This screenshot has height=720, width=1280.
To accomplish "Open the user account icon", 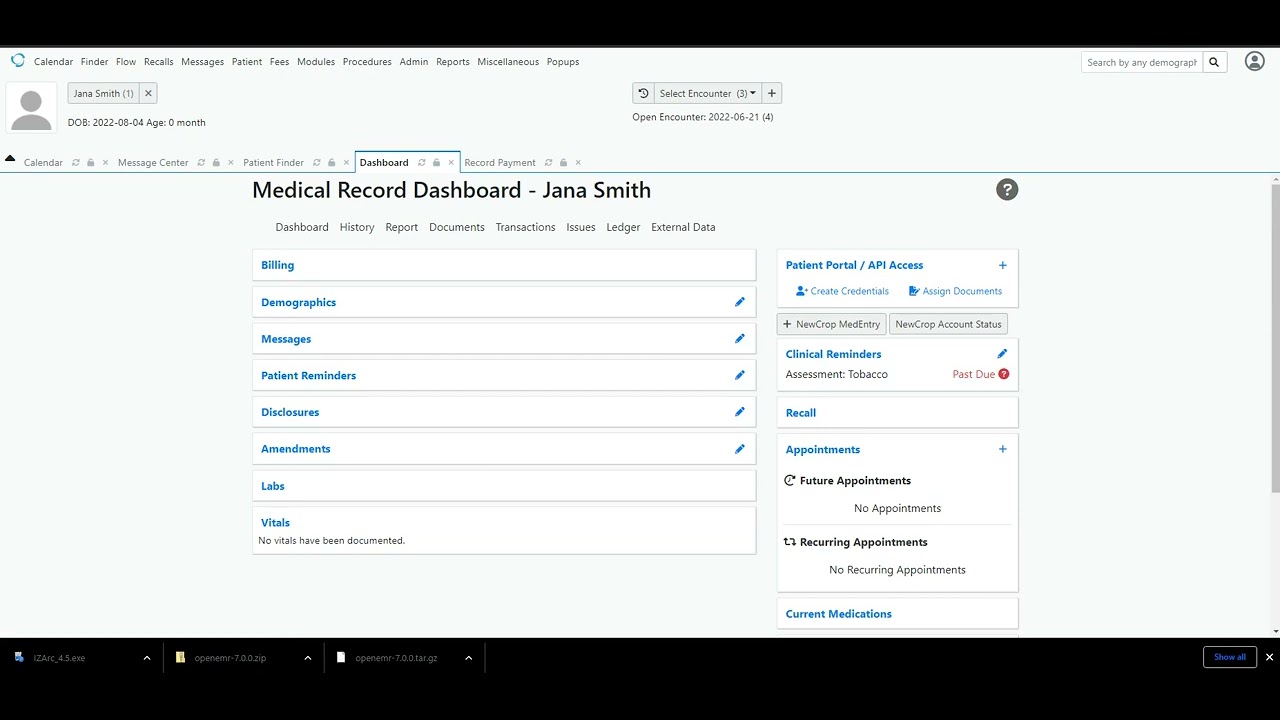I will point(1254,61).
